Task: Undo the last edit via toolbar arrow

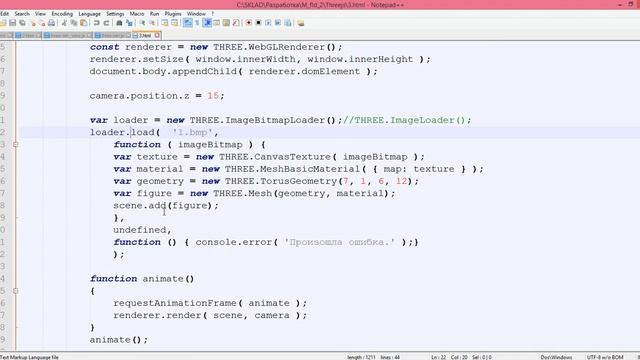Action: pyautogui.click(x=96, y=23)
